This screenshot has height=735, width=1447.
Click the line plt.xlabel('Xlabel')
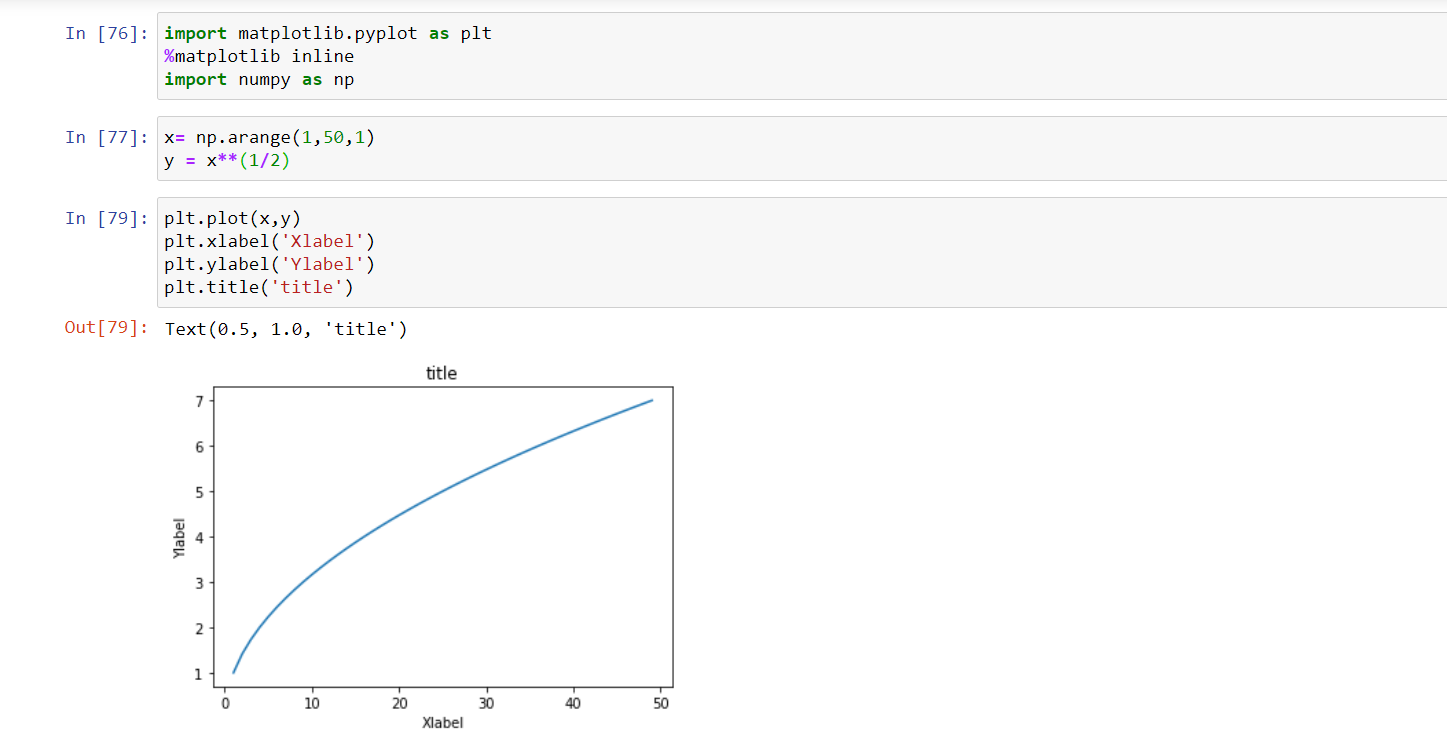click(270, 242)
